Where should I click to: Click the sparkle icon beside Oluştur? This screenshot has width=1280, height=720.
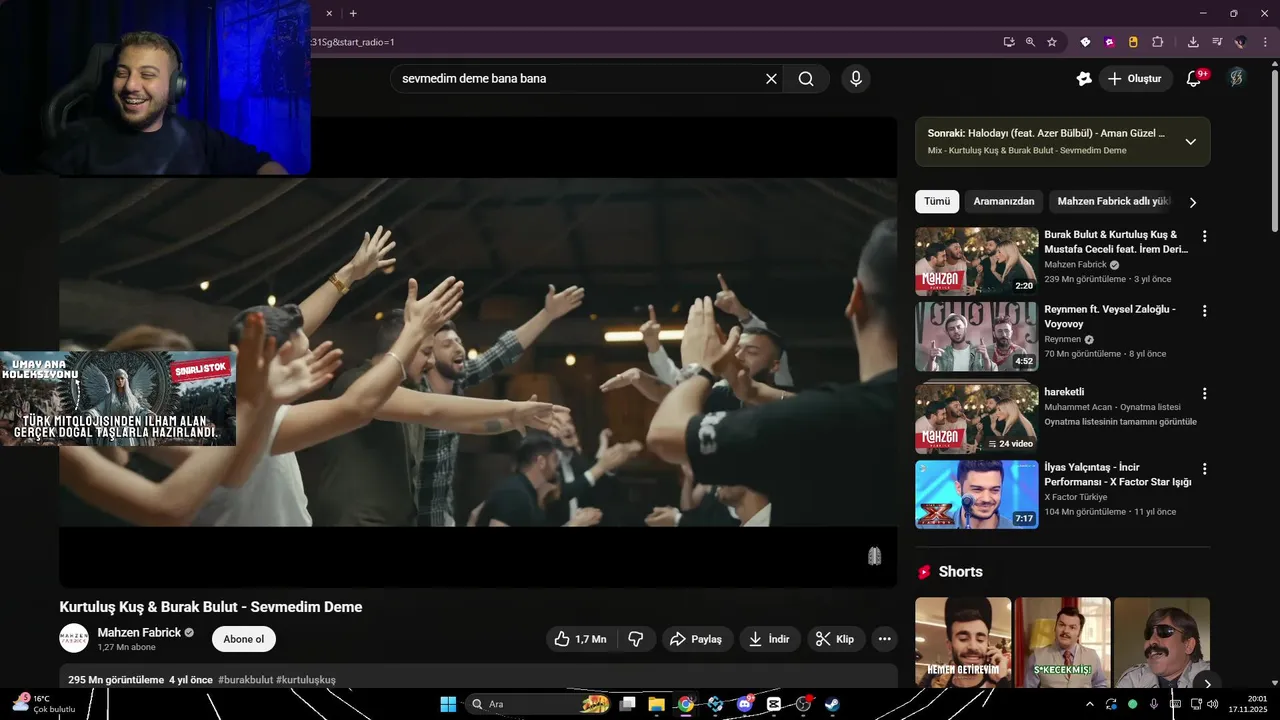point(1084,79)
